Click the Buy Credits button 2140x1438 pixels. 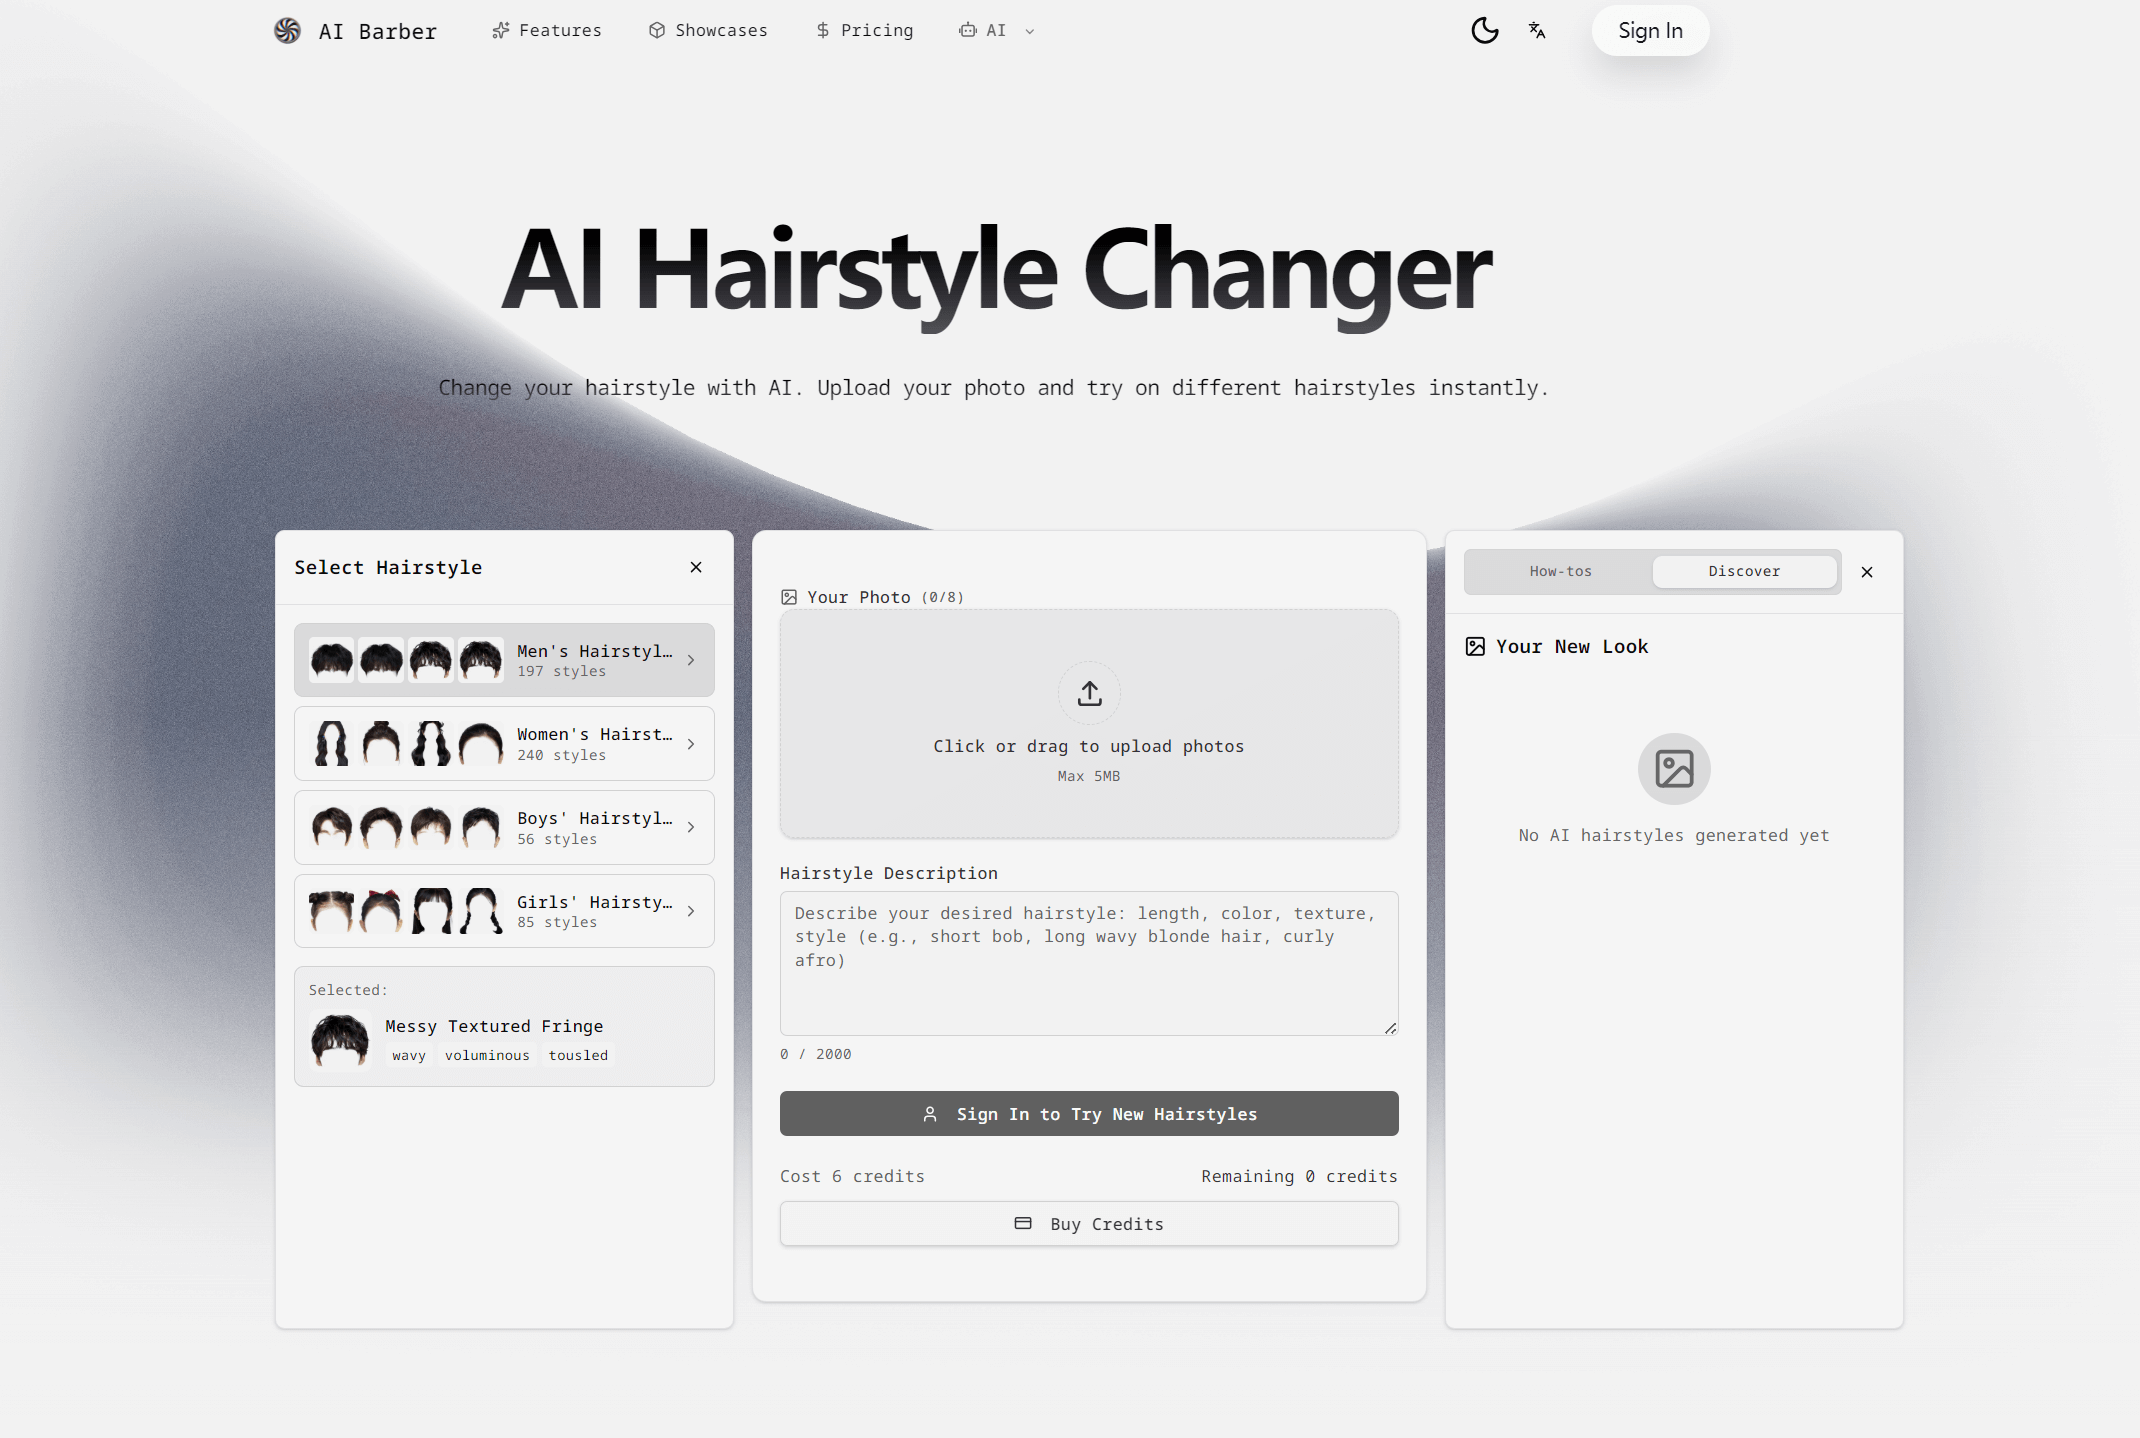tap(1089, 1224)
